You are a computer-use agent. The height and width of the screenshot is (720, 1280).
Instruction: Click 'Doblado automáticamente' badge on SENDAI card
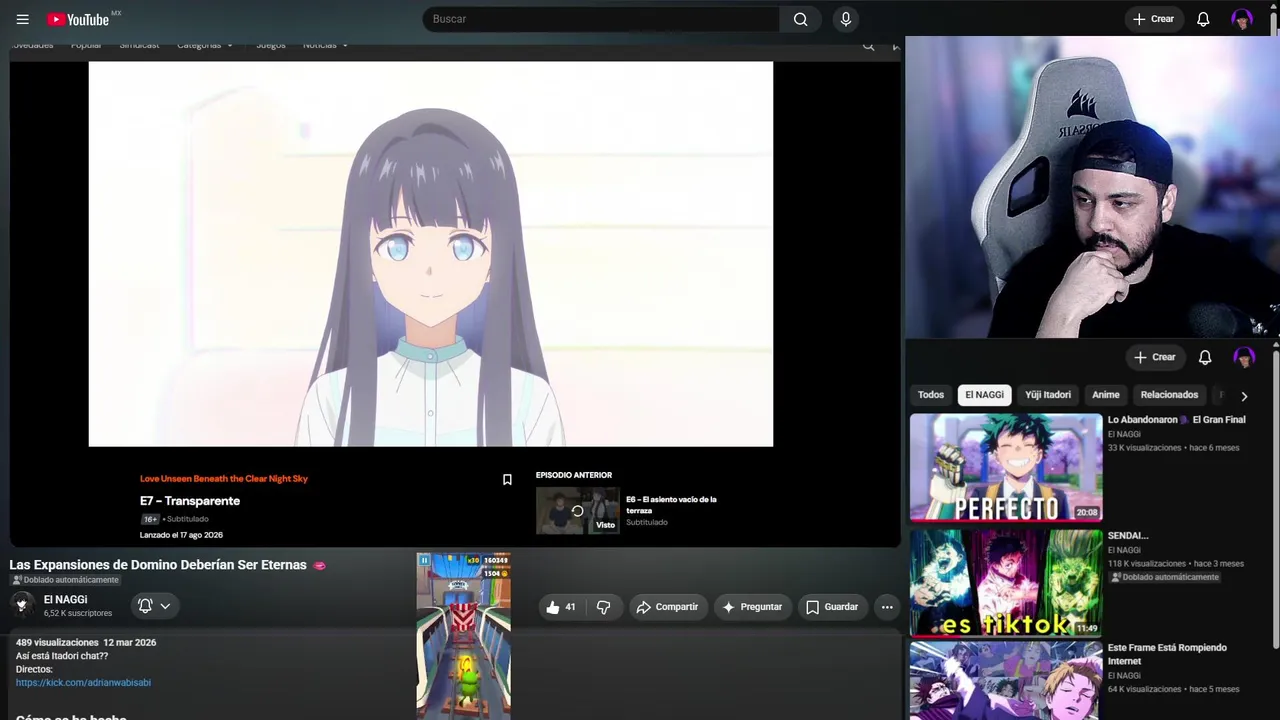click(x=1164, y=577)
